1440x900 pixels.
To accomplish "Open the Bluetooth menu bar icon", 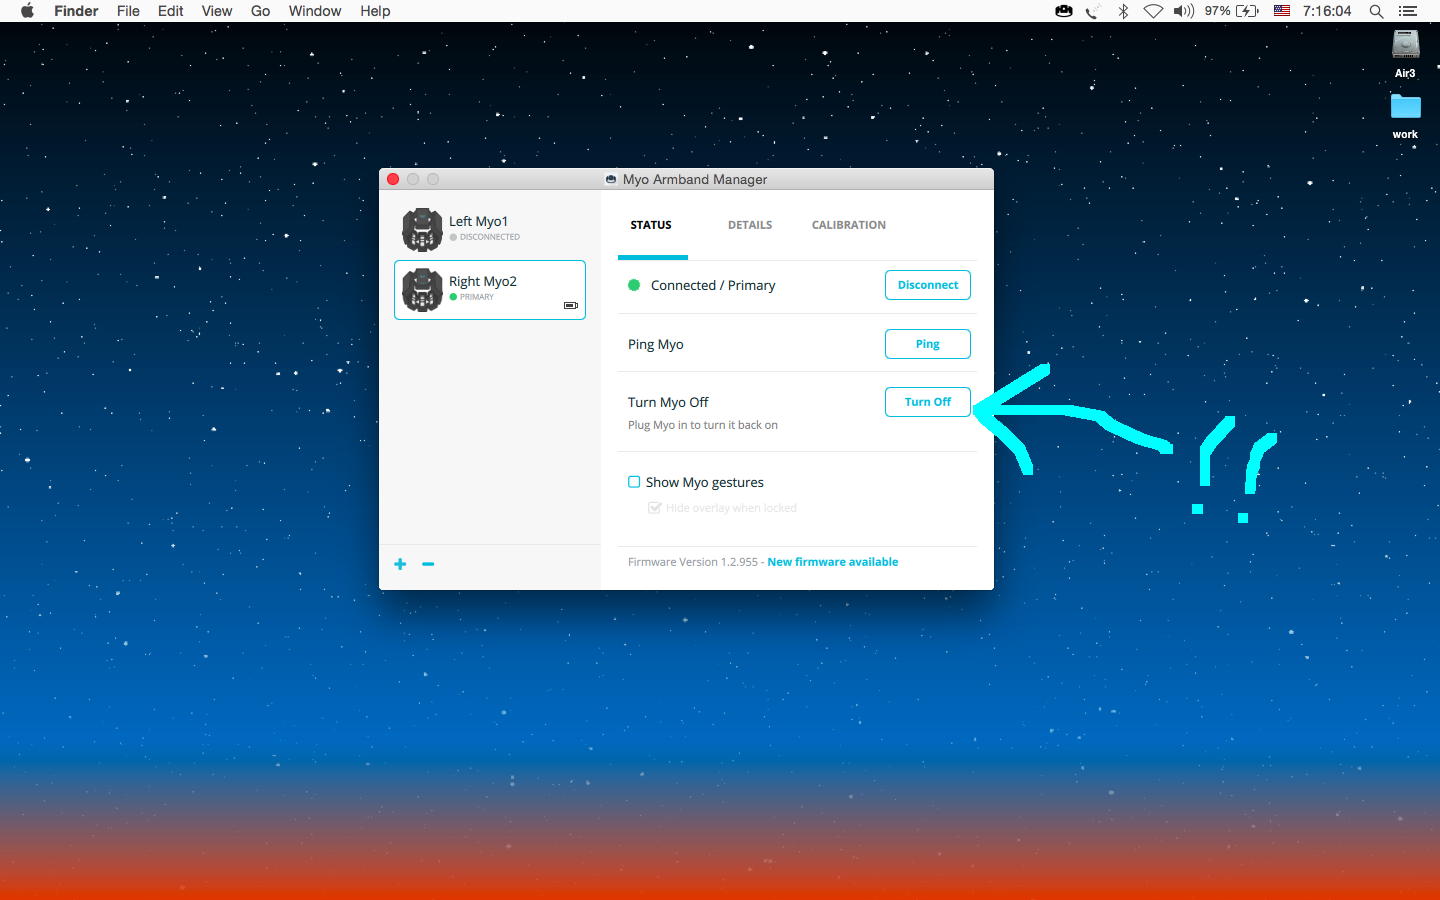I will click(1123, 11).
